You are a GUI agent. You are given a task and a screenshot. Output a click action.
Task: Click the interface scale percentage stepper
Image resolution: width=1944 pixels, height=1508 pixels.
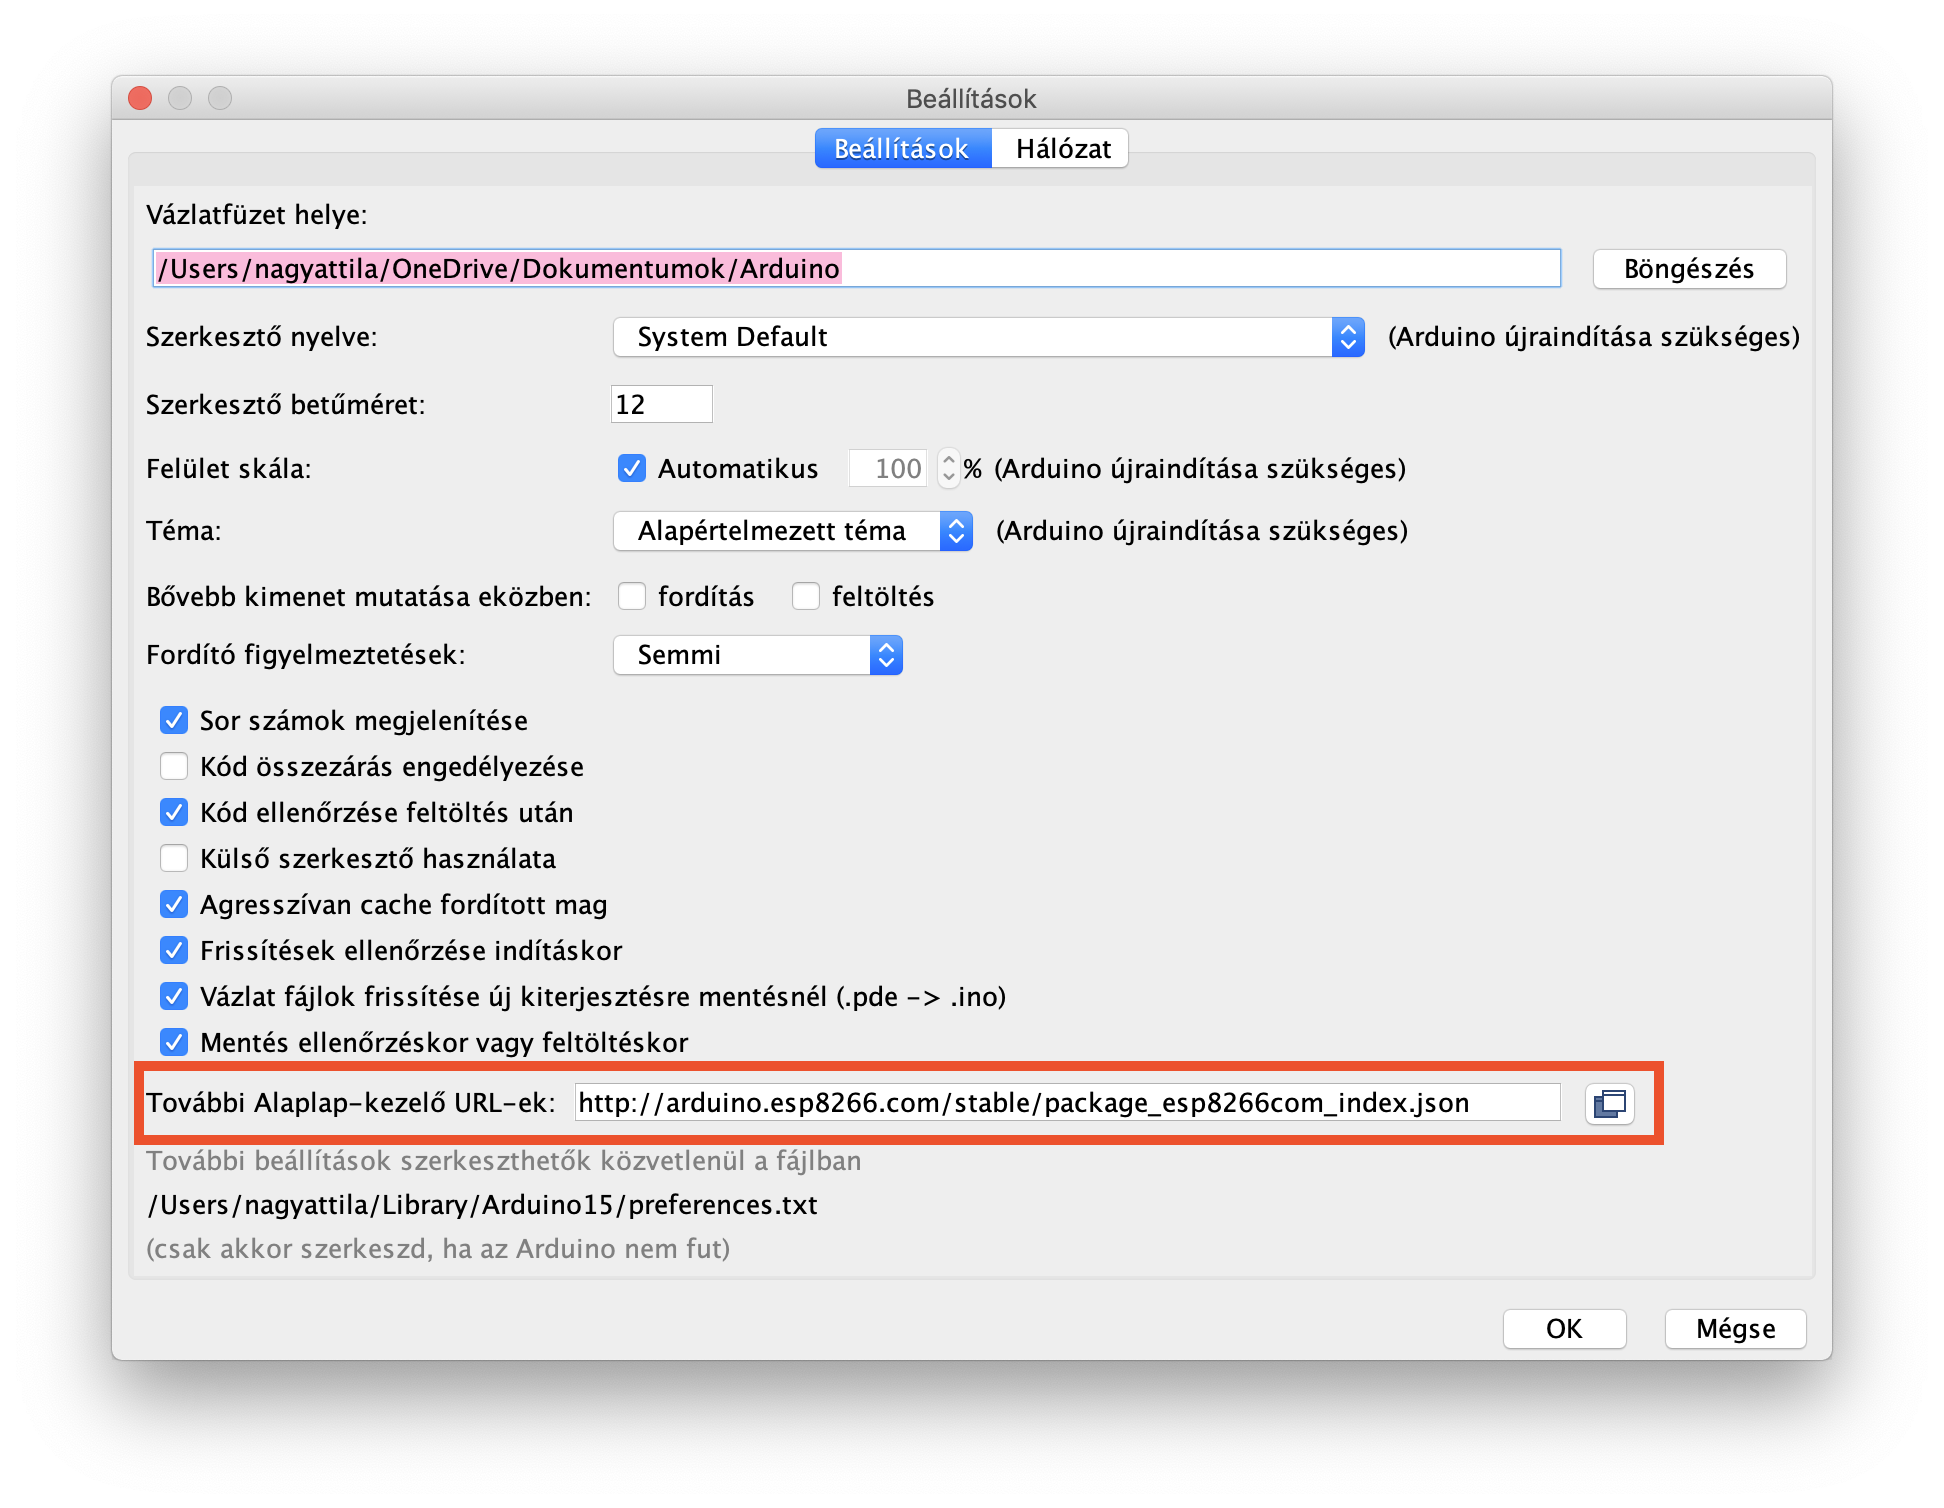[948, 468]
